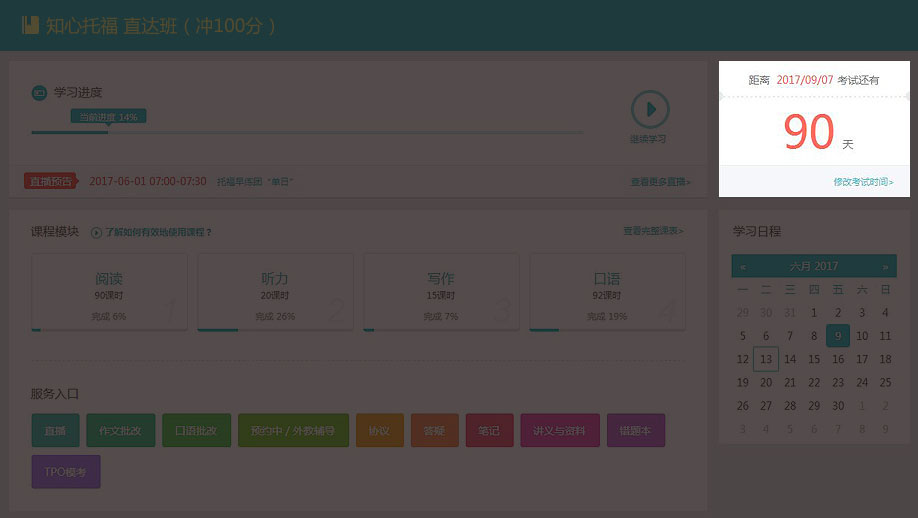Go to previous month in calendar

point(742,267)
